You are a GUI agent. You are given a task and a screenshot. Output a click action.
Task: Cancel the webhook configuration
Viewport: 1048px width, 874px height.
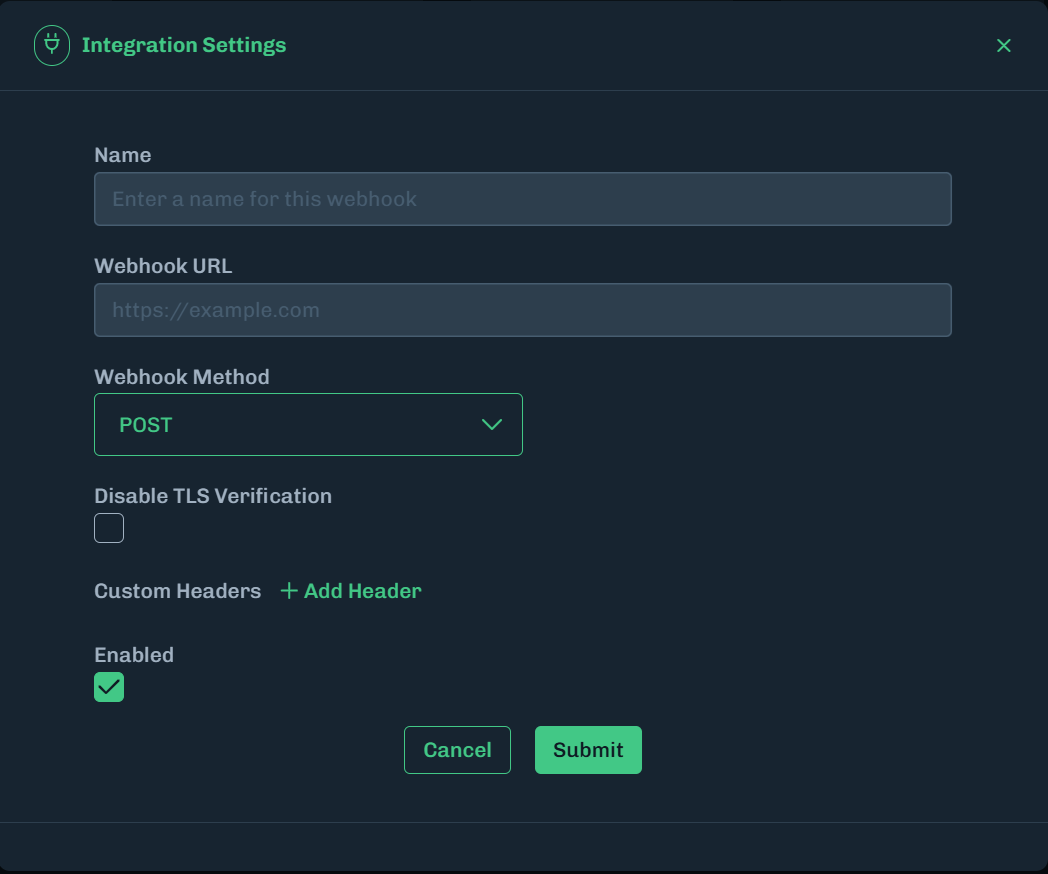(457, 750)
